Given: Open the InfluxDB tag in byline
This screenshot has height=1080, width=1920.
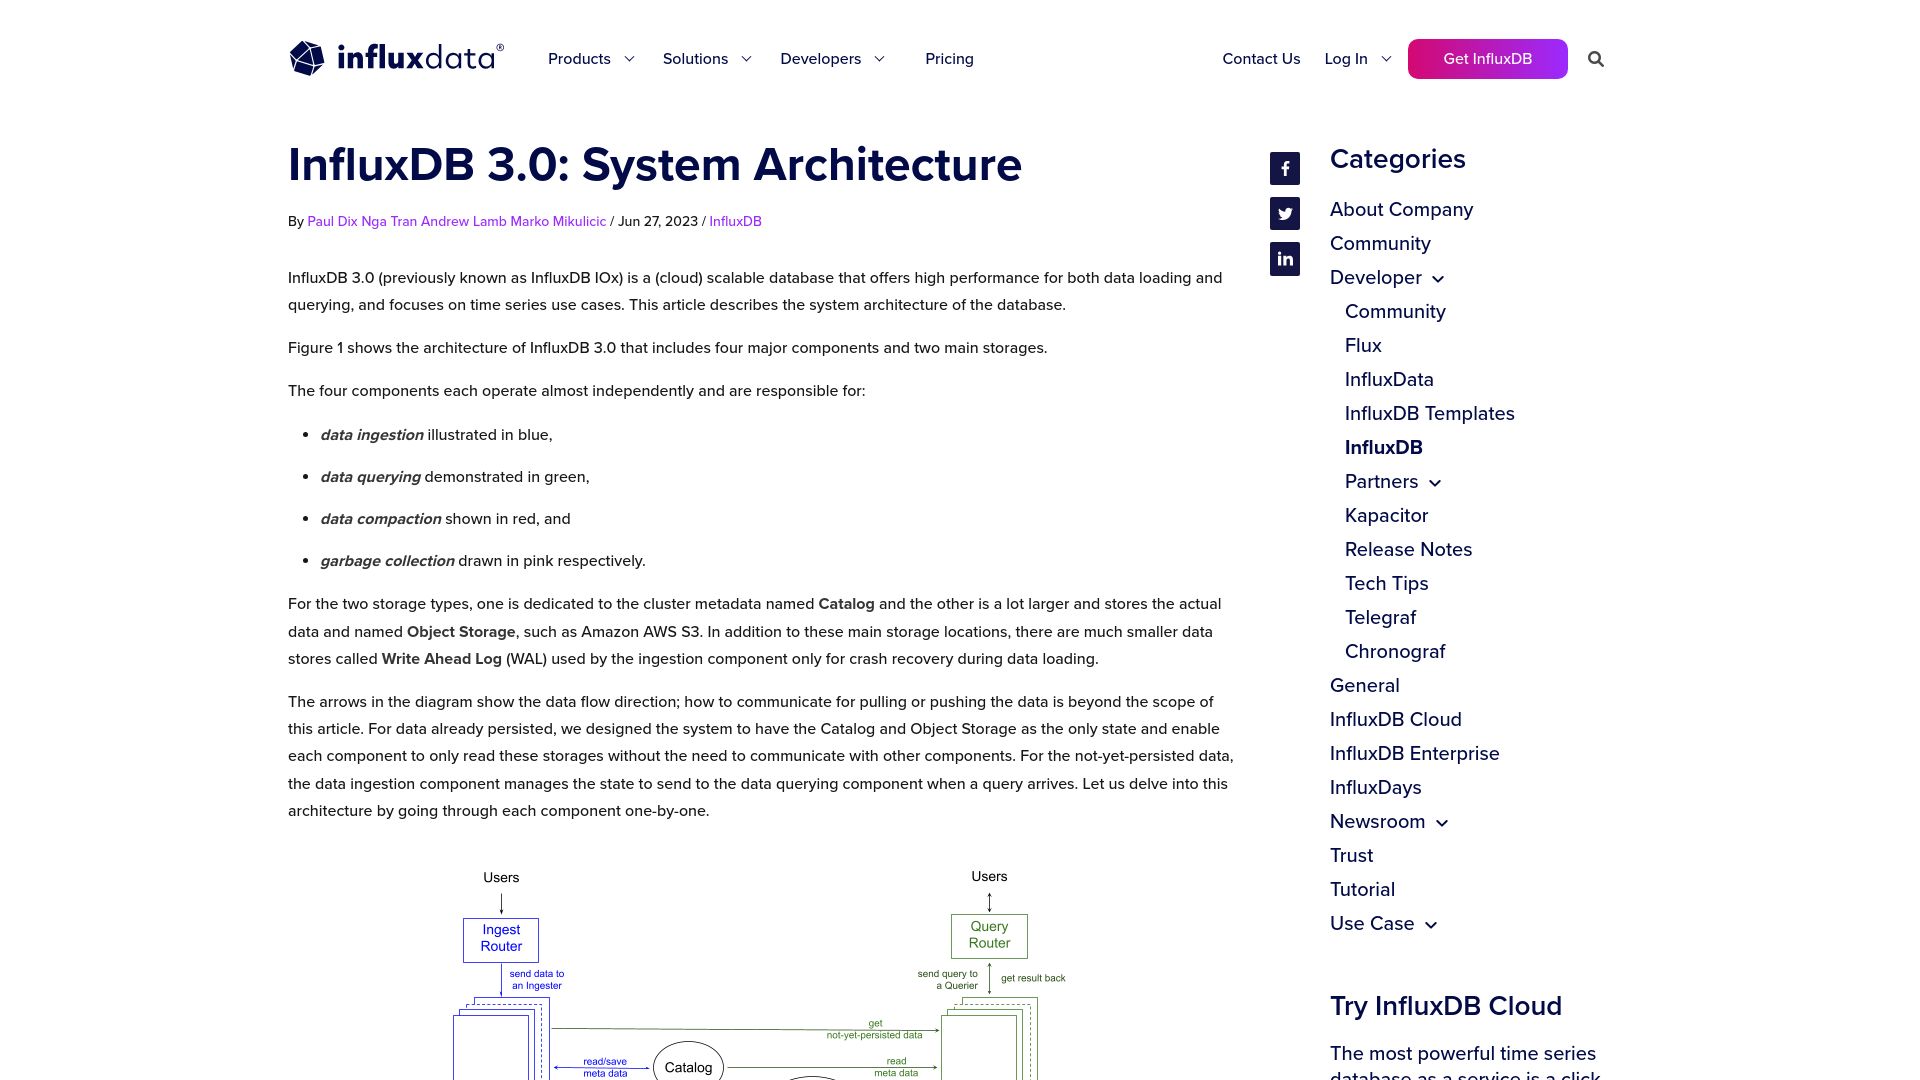Looking at the screenshot, I should click(x=735, y=222).
